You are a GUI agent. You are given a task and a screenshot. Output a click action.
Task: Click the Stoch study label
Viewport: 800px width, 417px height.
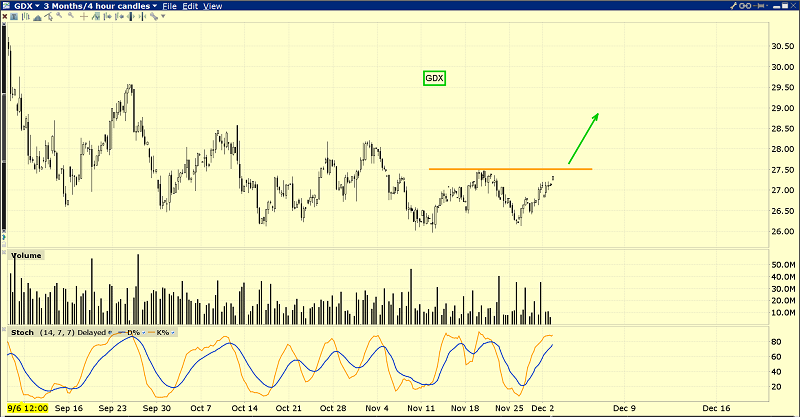[22, 332]
